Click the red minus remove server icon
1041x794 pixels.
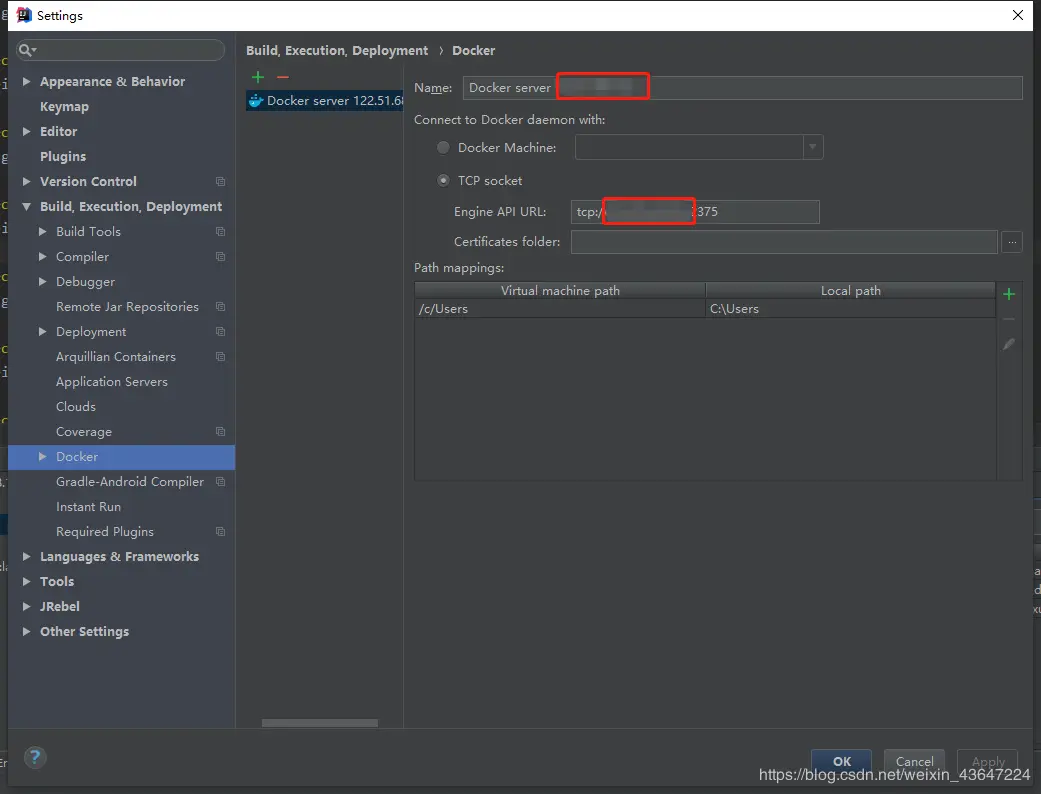tap(283, 77)
